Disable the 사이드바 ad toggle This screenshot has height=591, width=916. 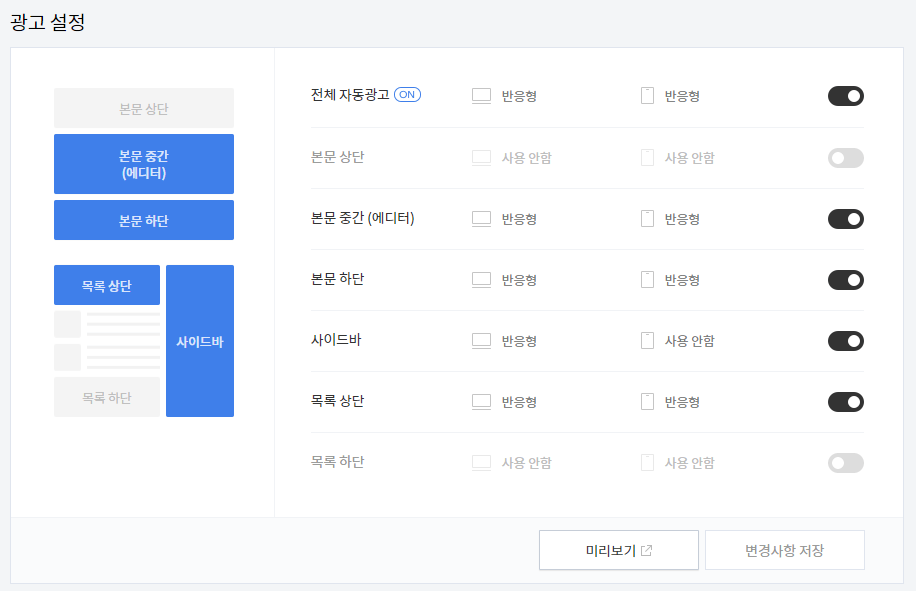(x=845, y=341)
